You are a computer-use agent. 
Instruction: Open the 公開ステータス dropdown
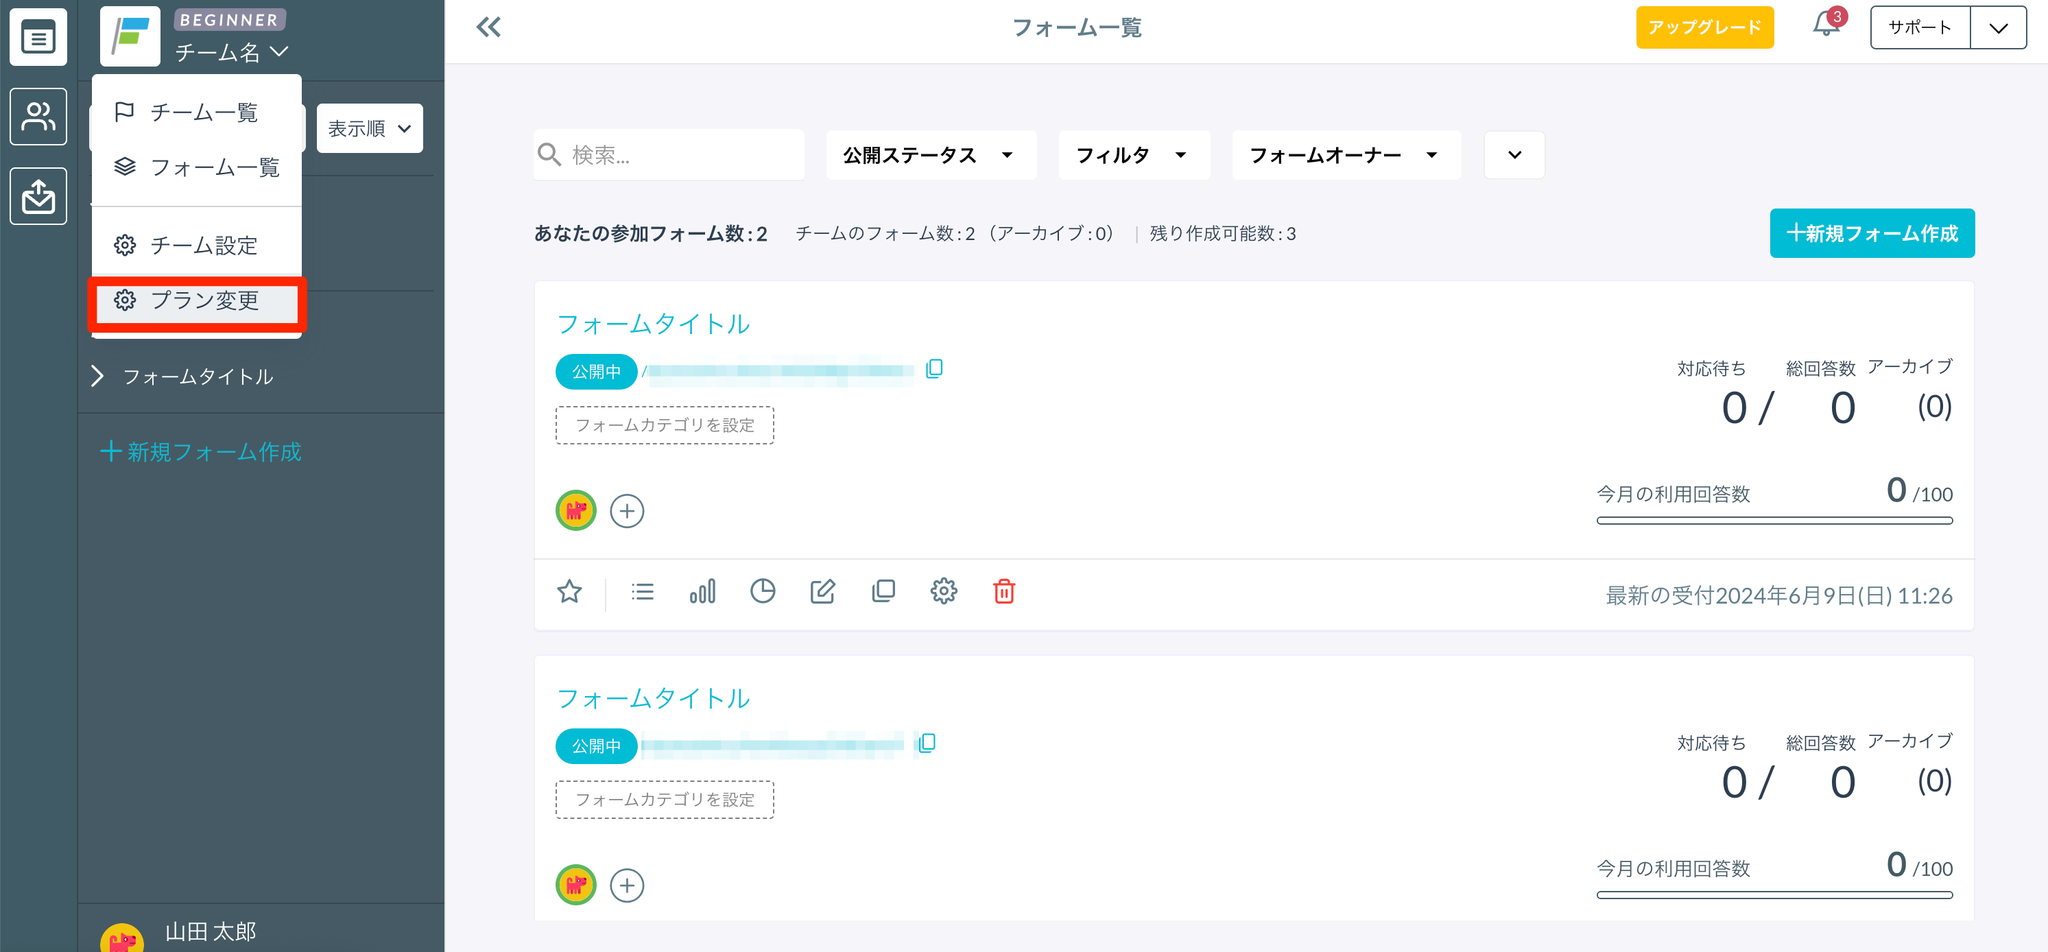[x=930, y=155]
